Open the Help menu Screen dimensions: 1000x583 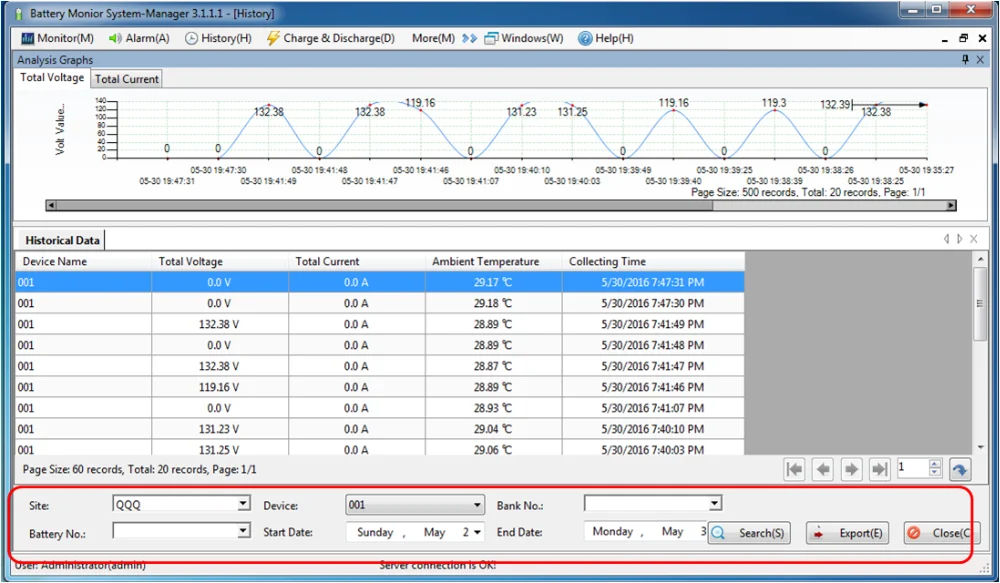pos(605,38)
